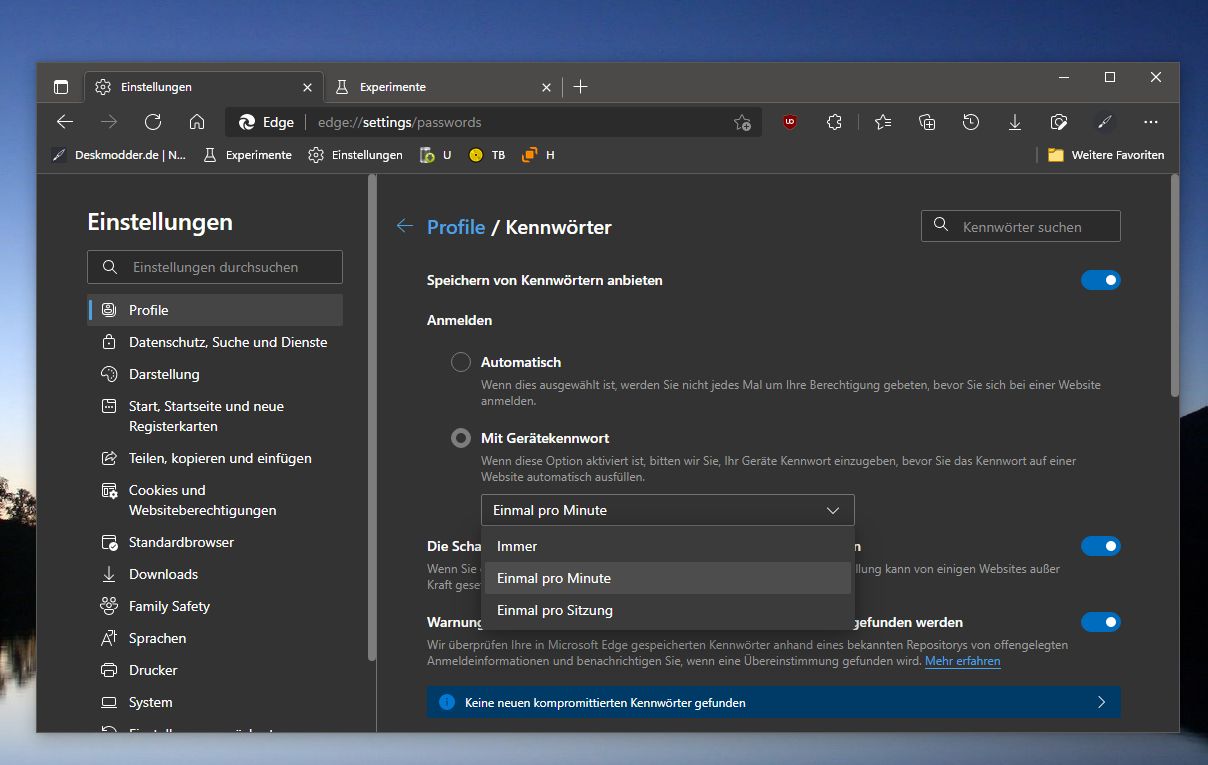This screenshot has height=765, width=1208.
Task: Open Experimente favorite in favorites bar
Action: [247, 155]
